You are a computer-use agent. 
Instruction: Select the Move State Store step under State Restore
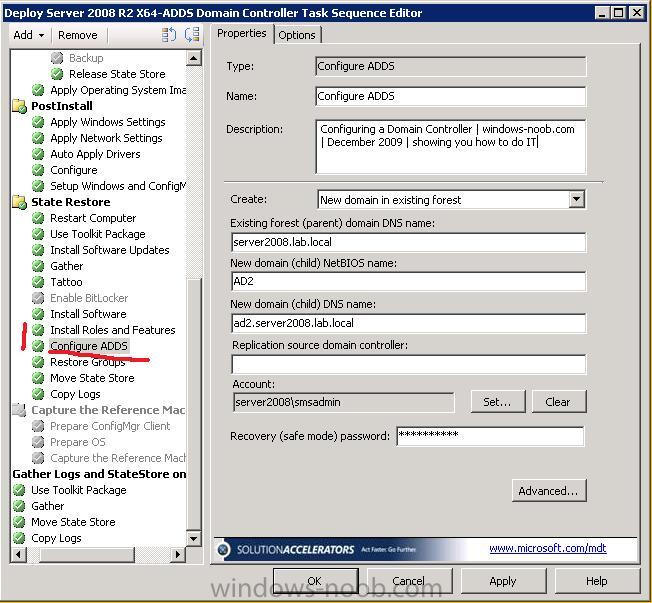coord(92,378)
